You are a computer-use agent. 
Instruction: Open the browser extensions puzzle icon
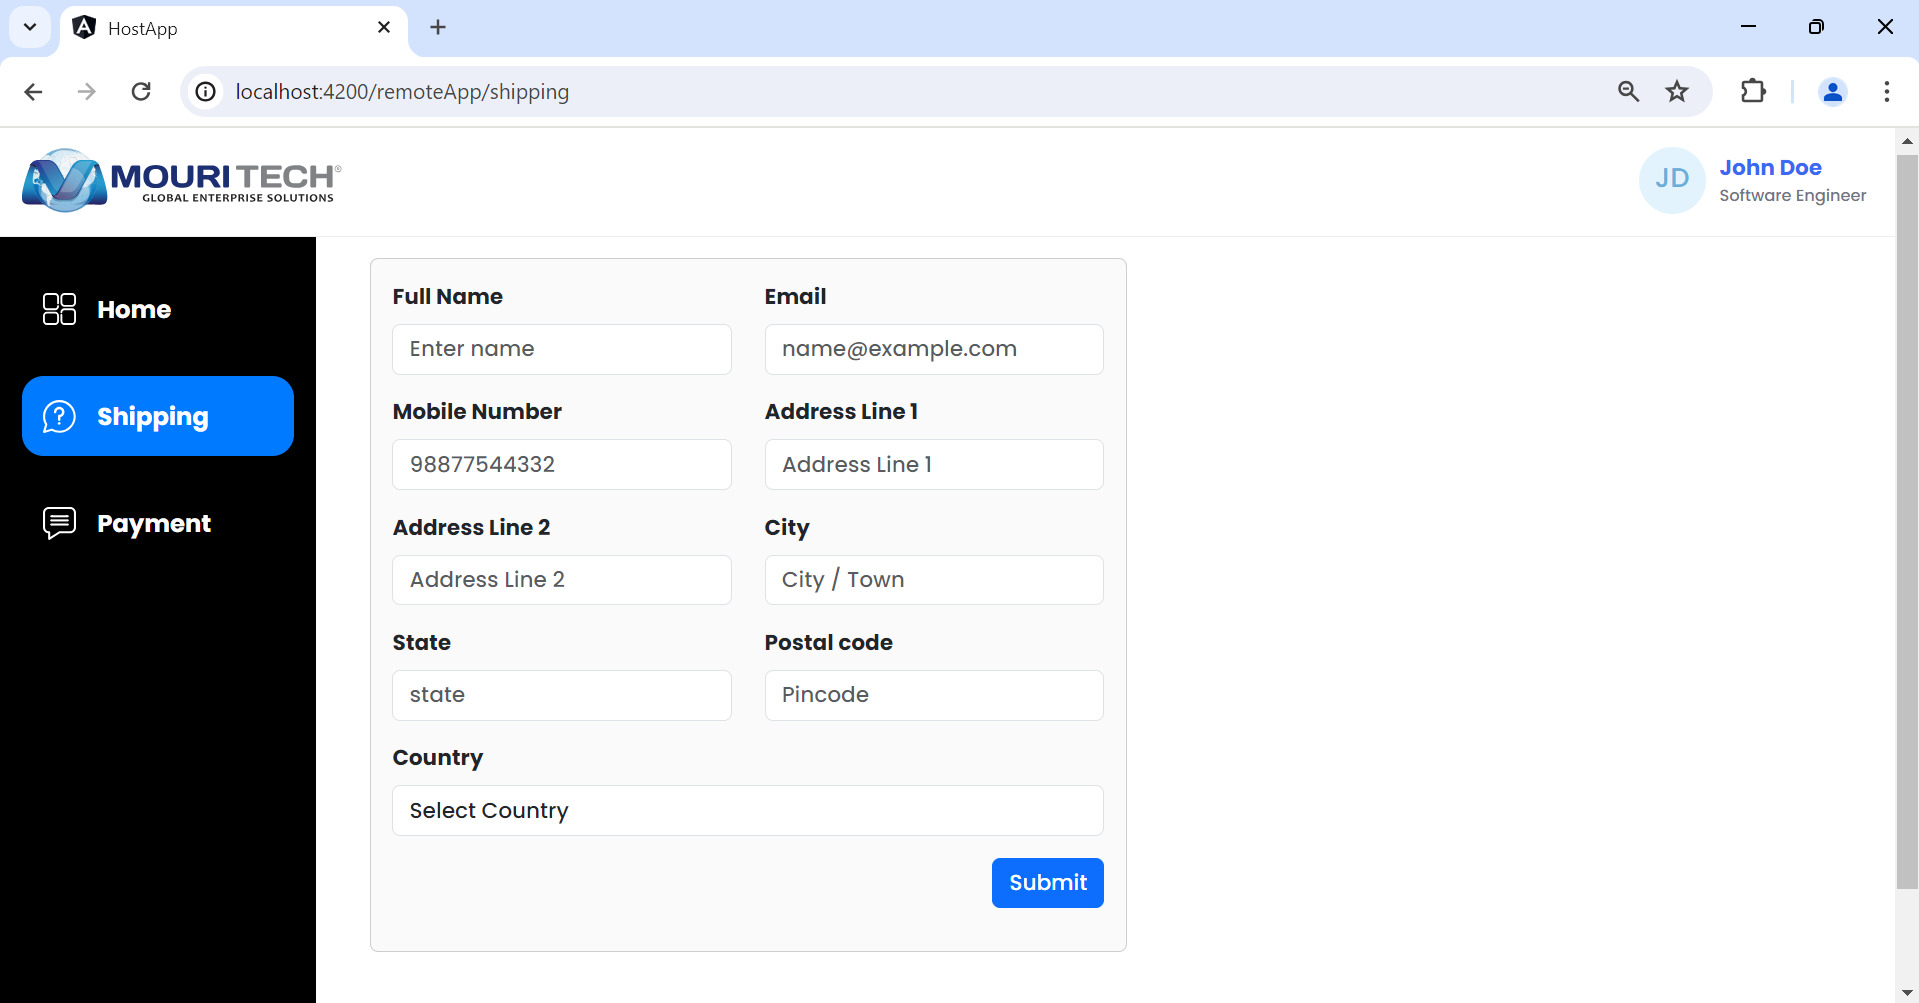click(1753, 92)
